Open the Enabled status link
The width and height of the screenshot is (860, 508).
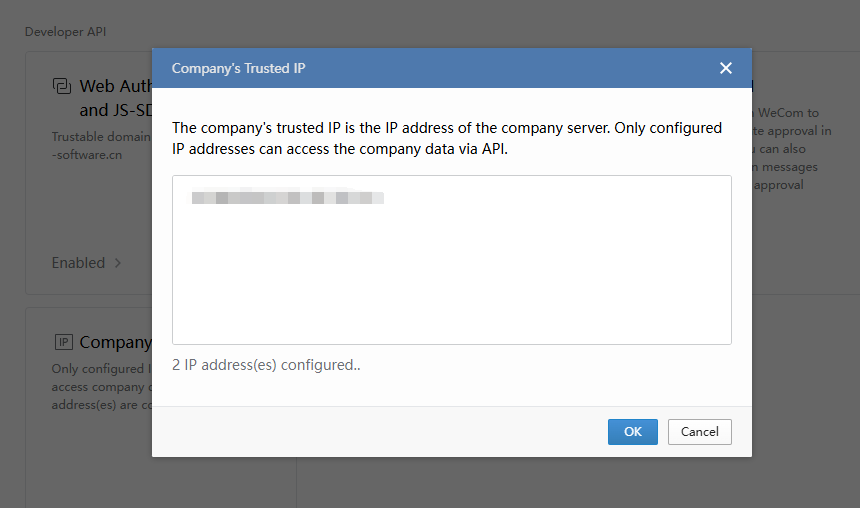click(x=78, y=263)
